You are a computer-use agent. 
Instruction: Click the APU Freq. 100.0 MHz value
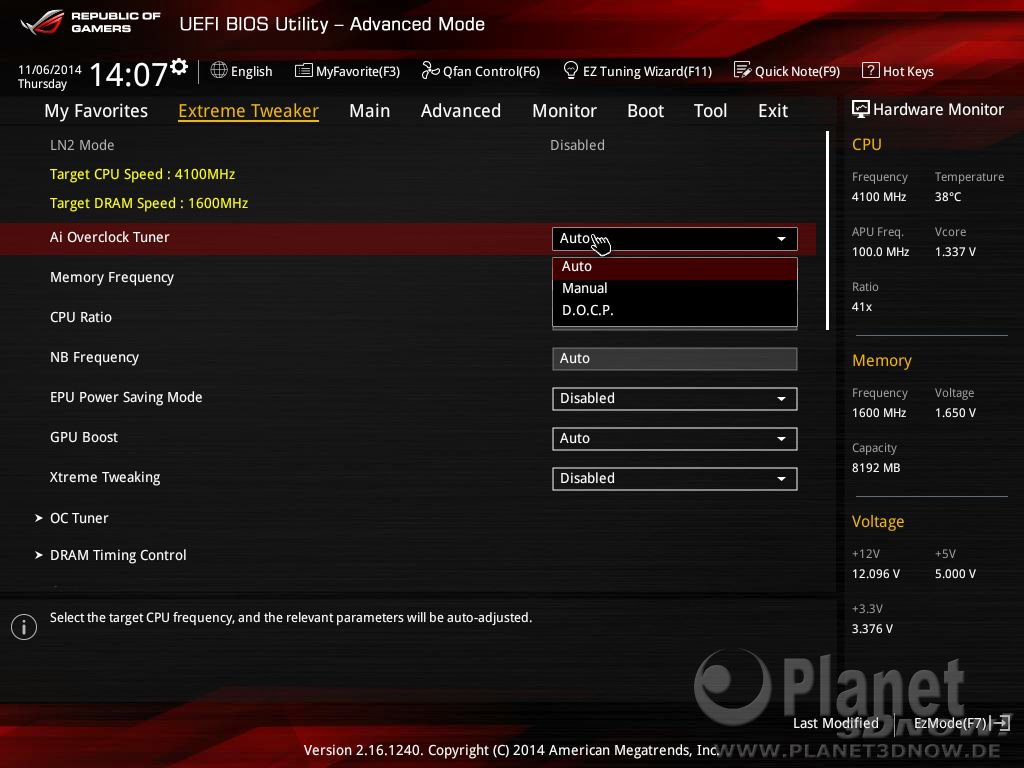(880, 251)
